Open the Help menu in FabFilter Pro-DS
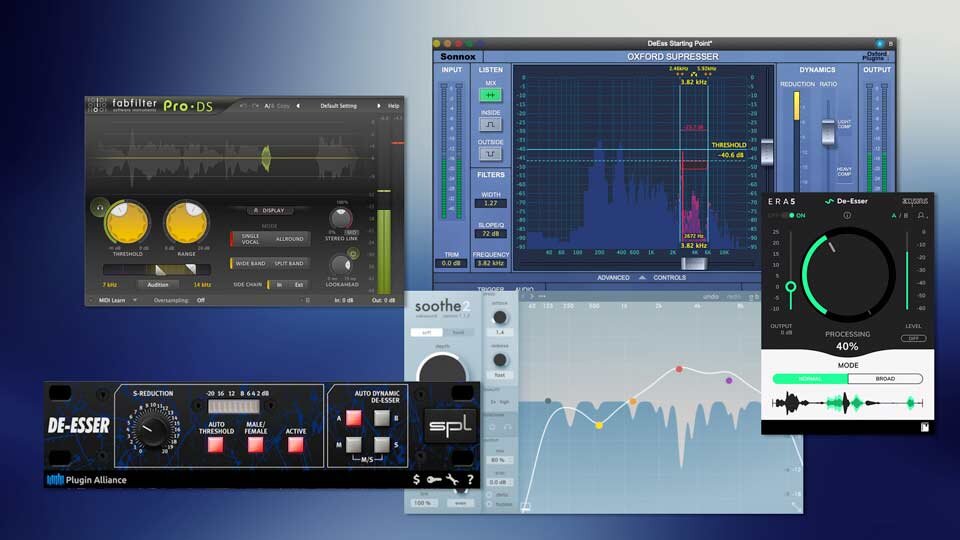The height and width of the screenshot is (540, 960). pyautogui.click(x=393, y=105)
